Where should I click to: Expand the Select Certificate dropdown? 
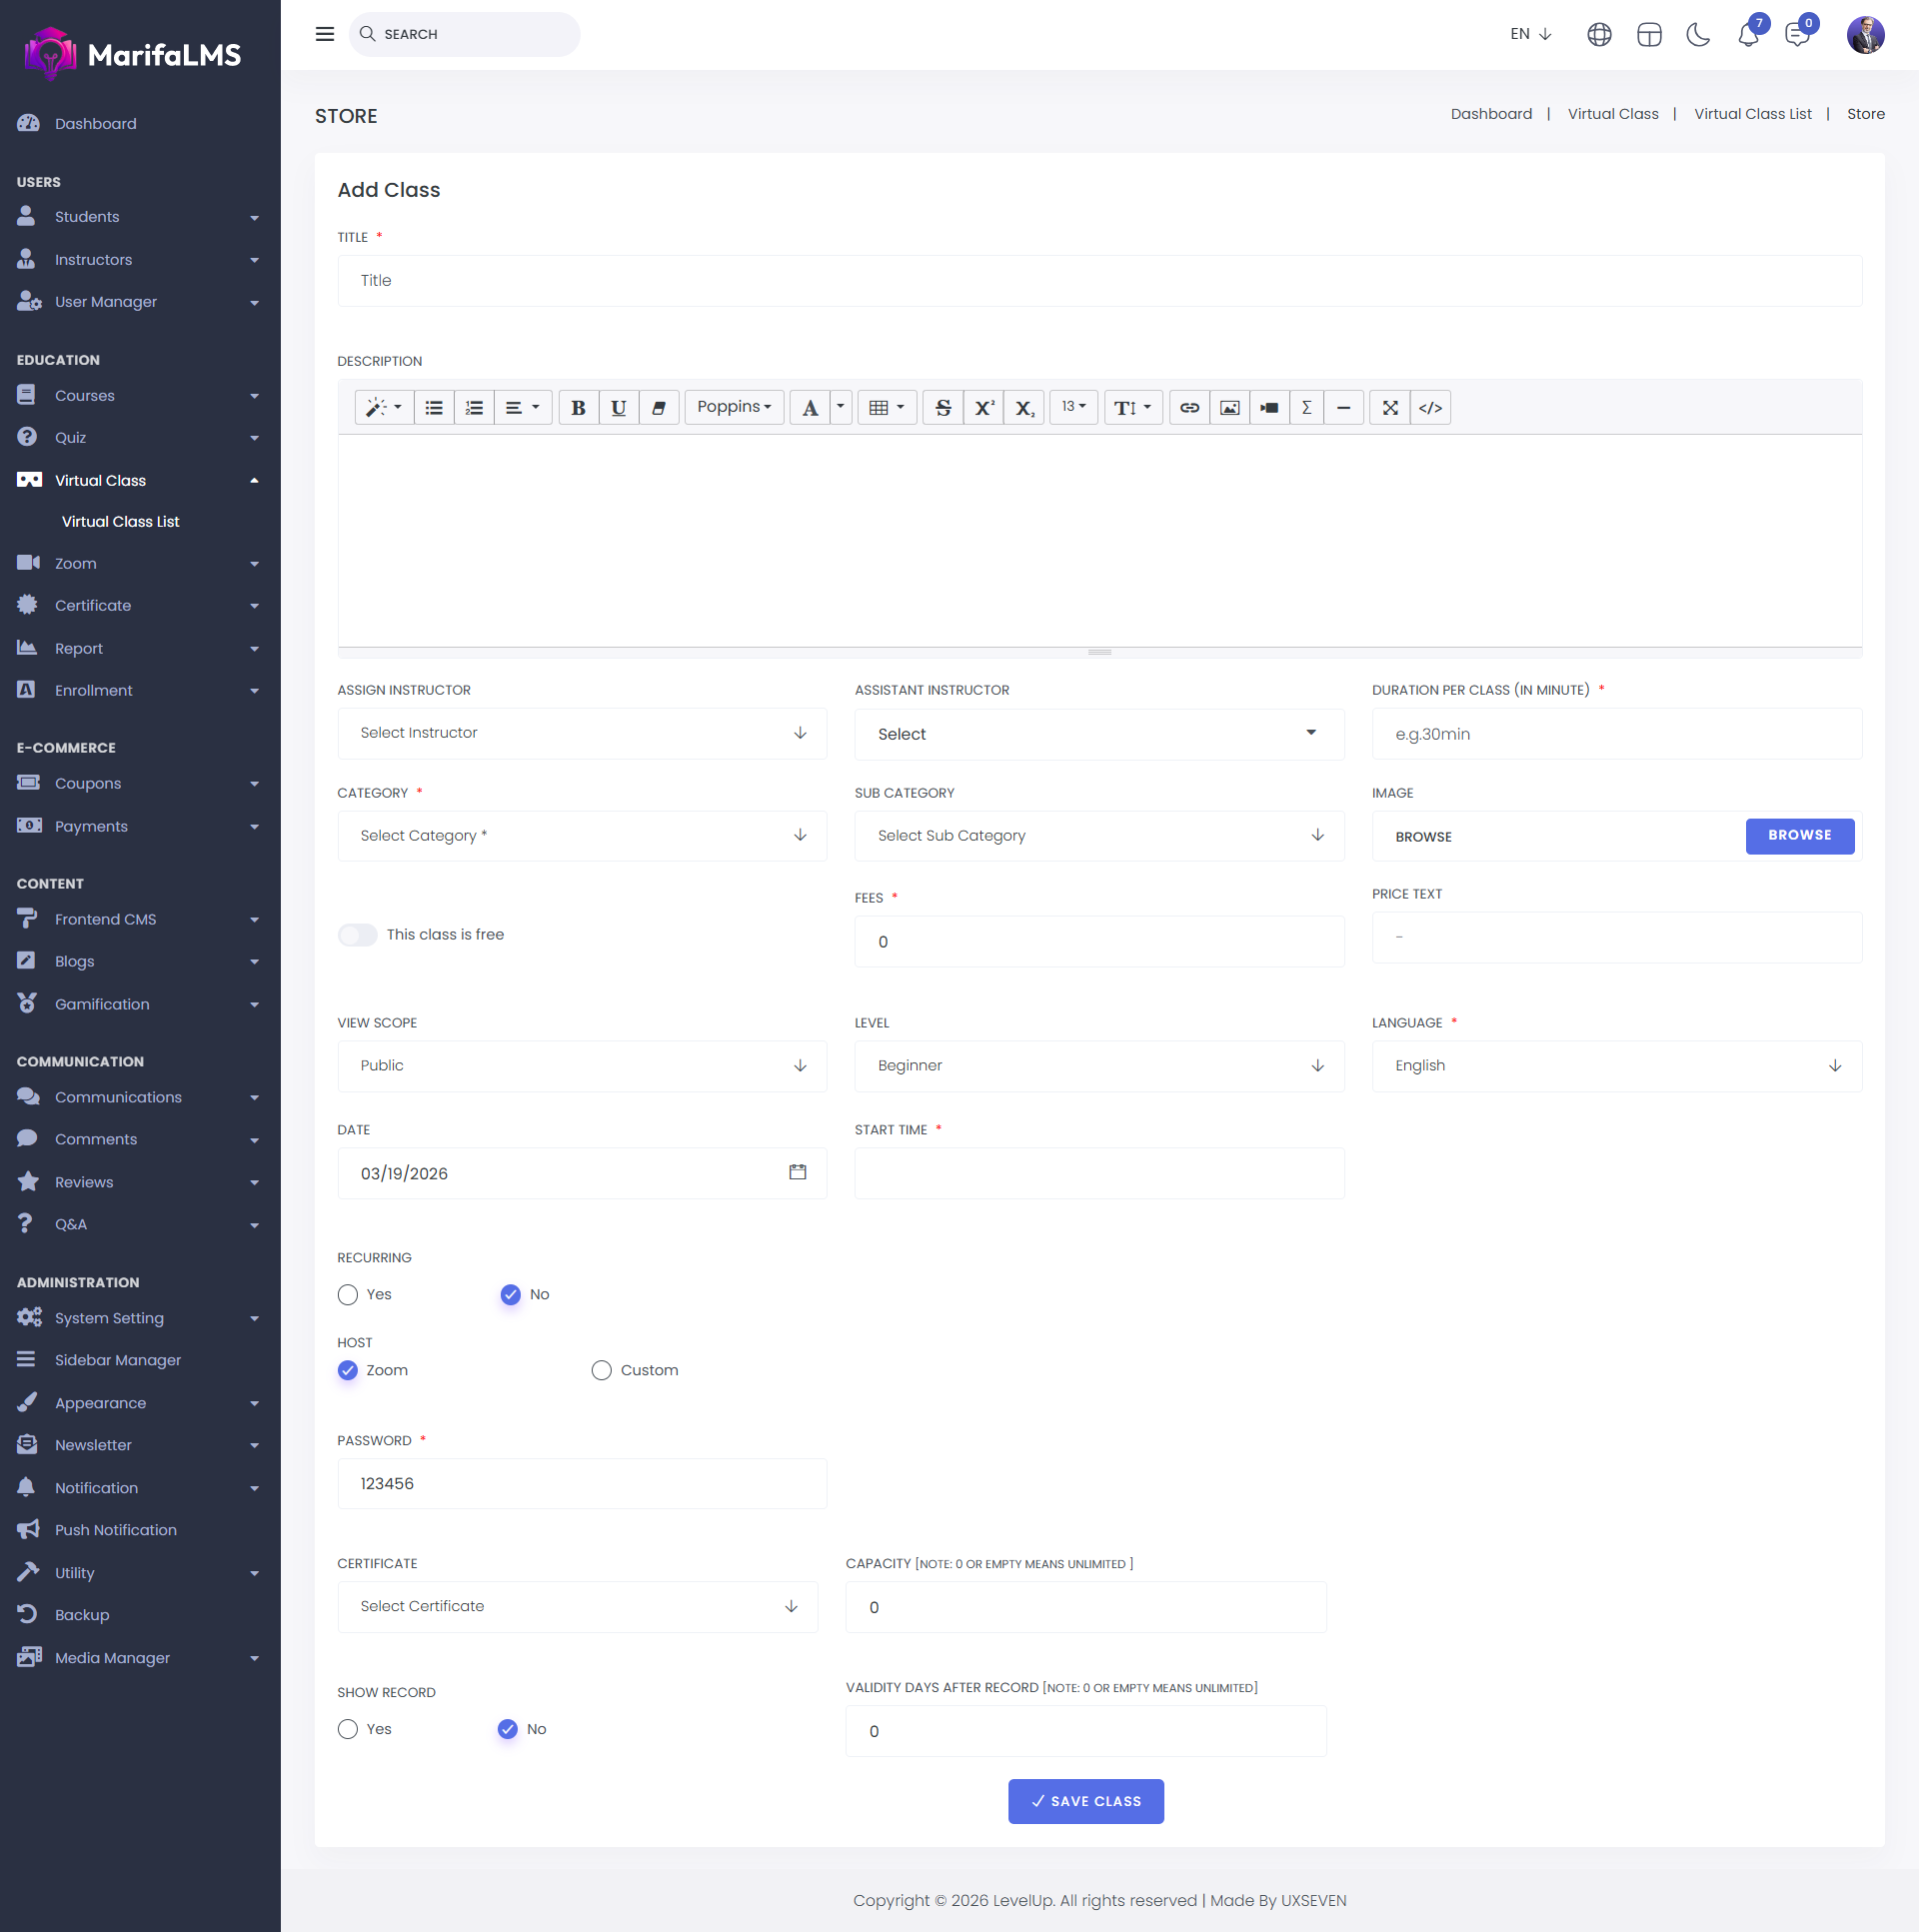pos(577,1607)
